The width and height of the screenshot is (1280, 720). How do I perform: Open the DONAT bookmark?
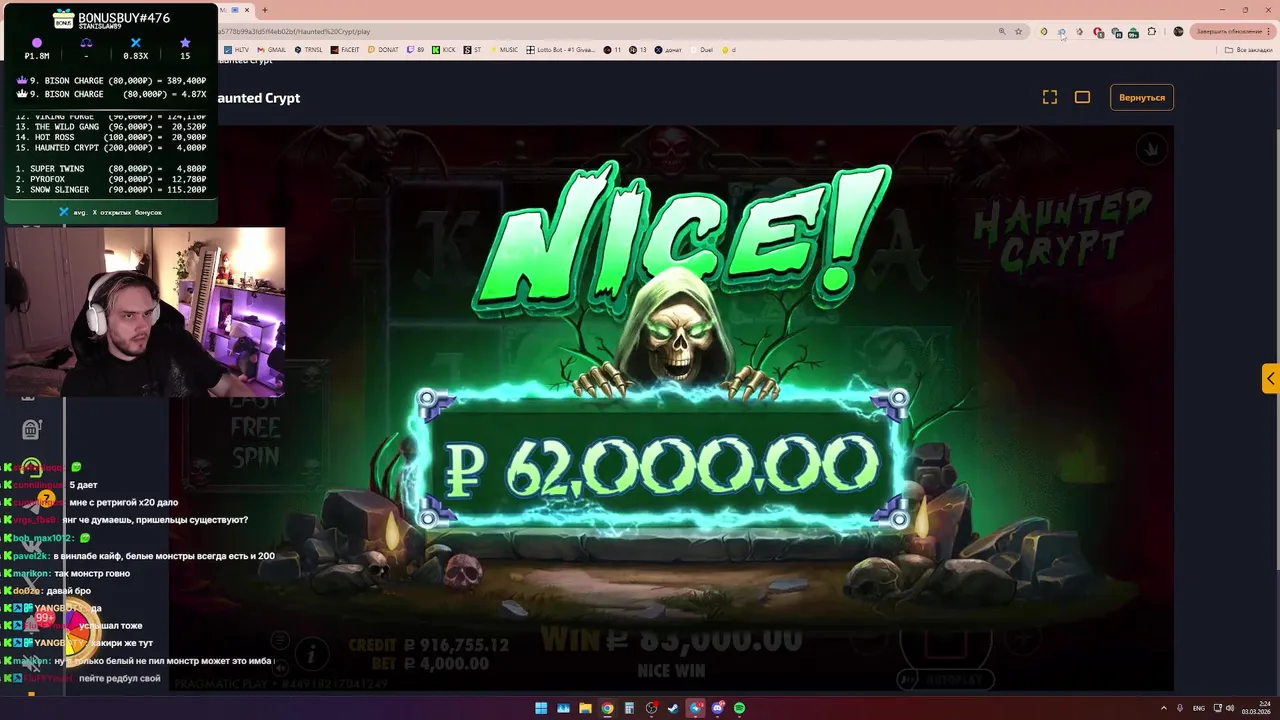click(x=383, y=49)
